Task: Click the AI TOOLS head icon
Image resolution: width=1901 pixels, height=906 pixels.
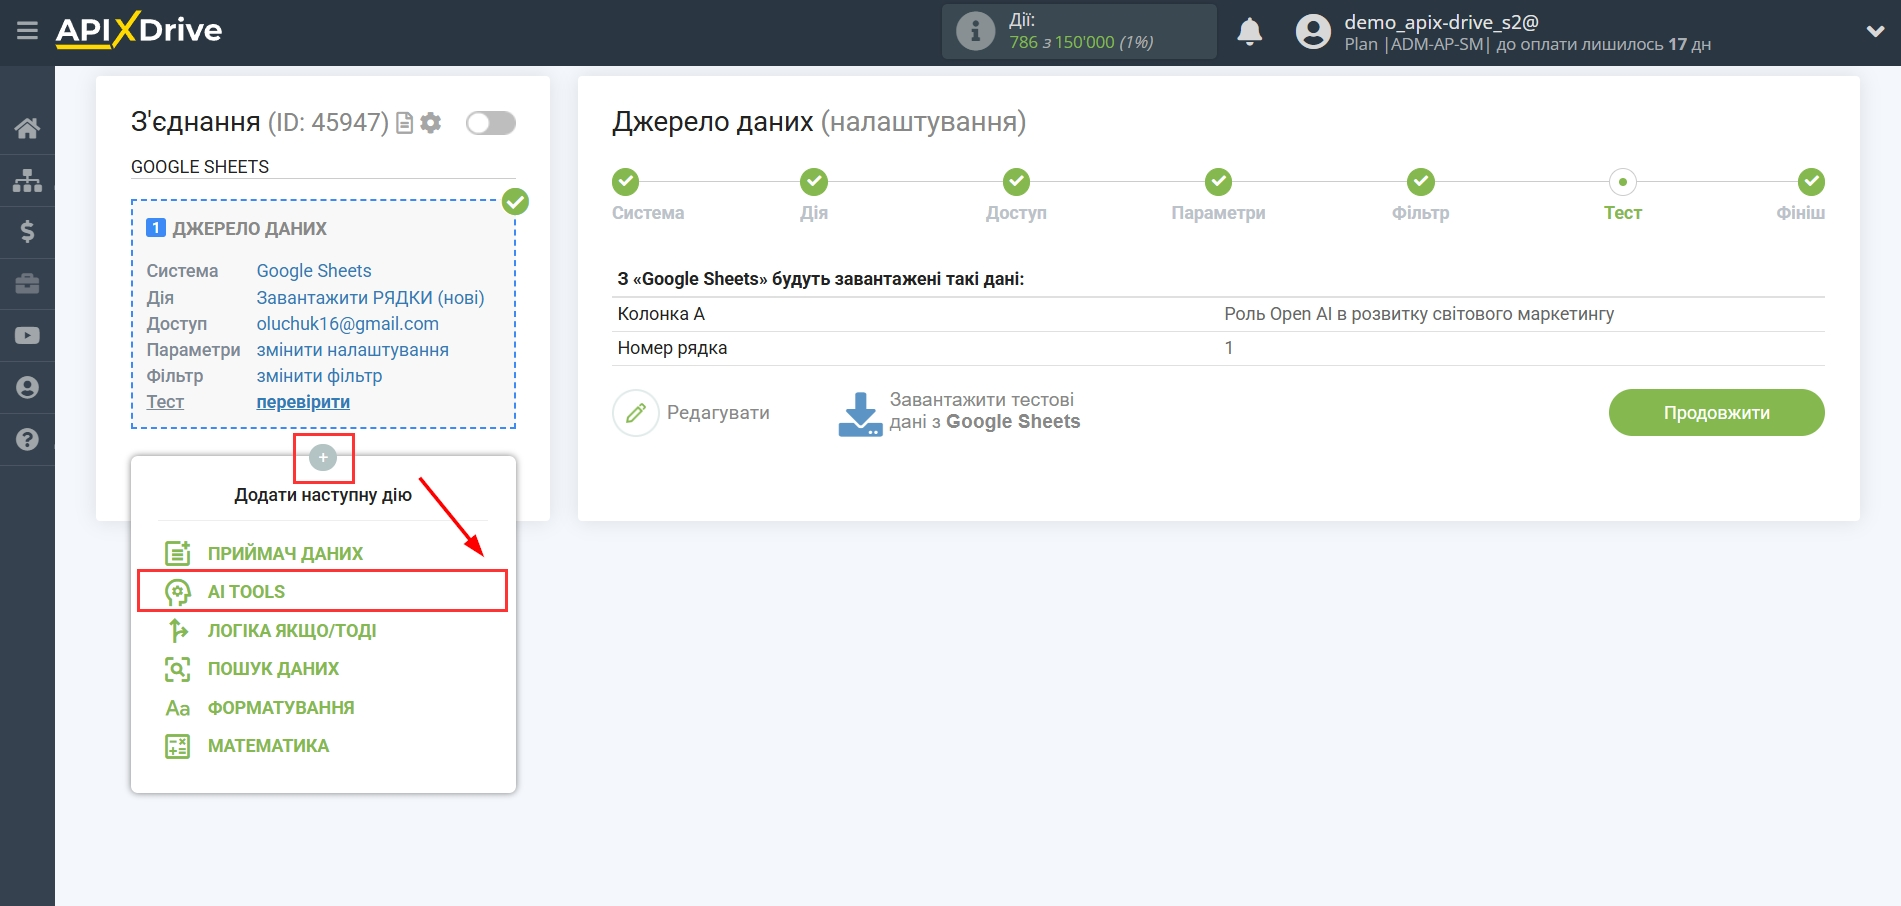Action: pyautogui.click(x=178, y=592)
